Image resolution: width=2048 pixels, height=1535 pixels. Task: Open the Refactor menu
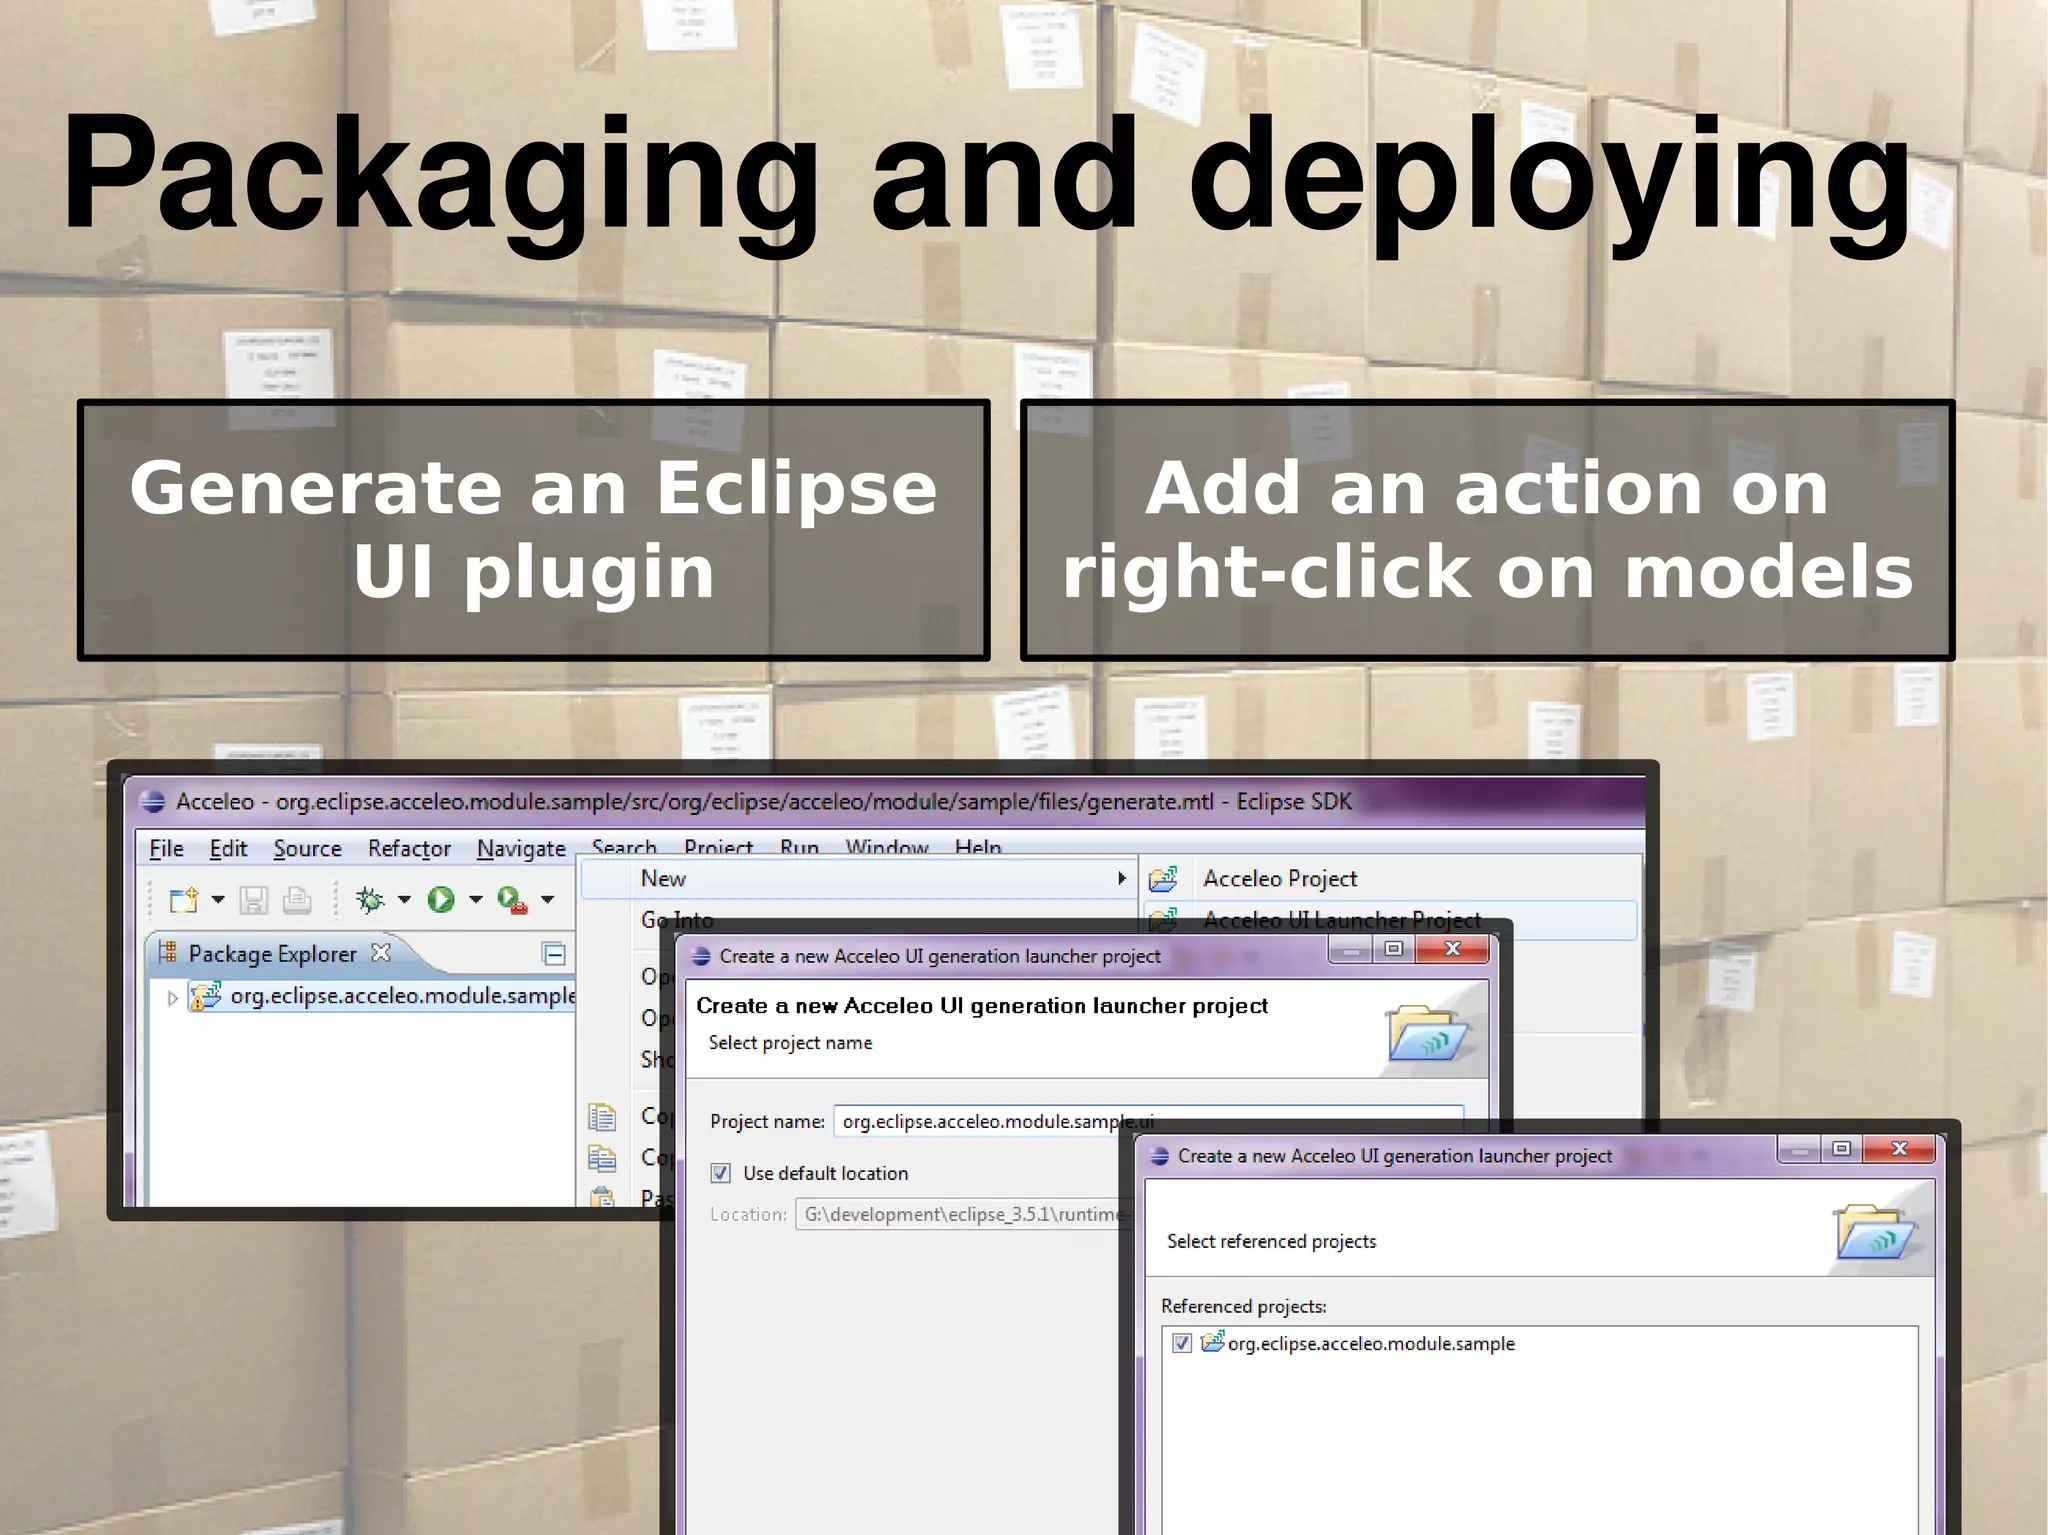(409, 849)
